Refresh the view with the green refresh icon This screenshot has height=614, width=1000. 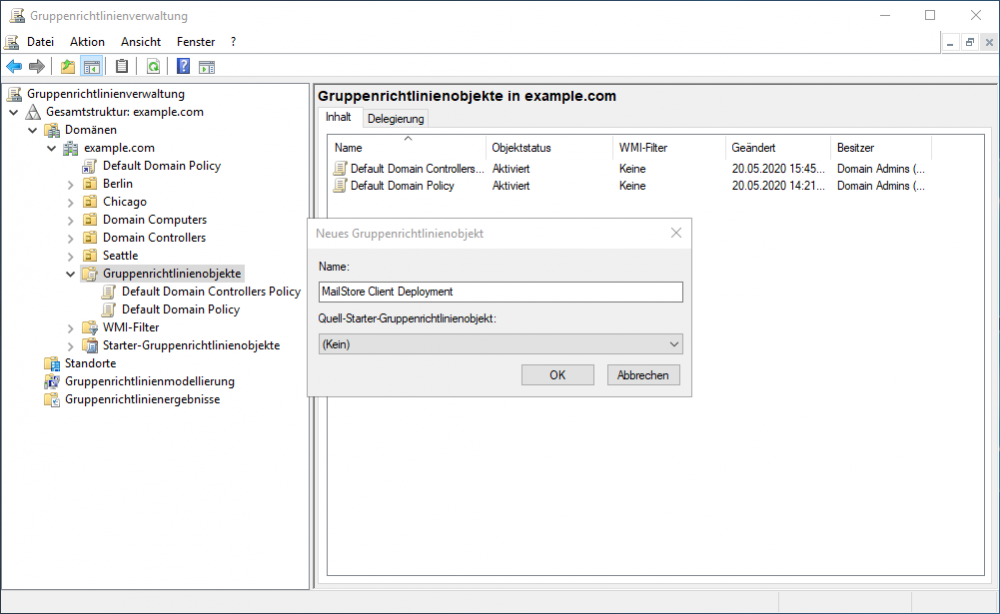coord(153,66)
